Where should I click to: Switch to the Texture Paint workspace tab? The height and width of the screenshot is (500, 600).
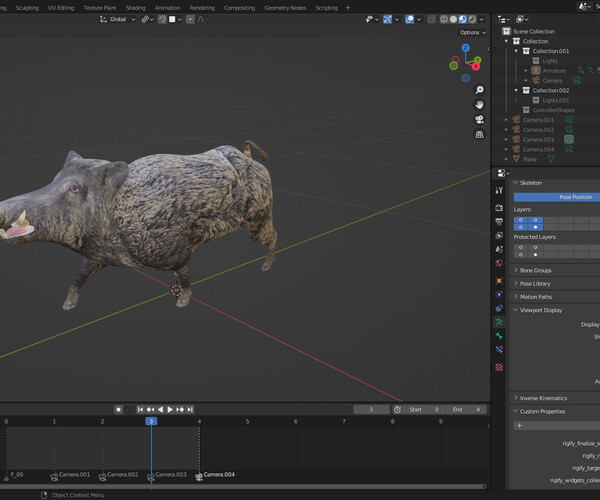(99, 8)
